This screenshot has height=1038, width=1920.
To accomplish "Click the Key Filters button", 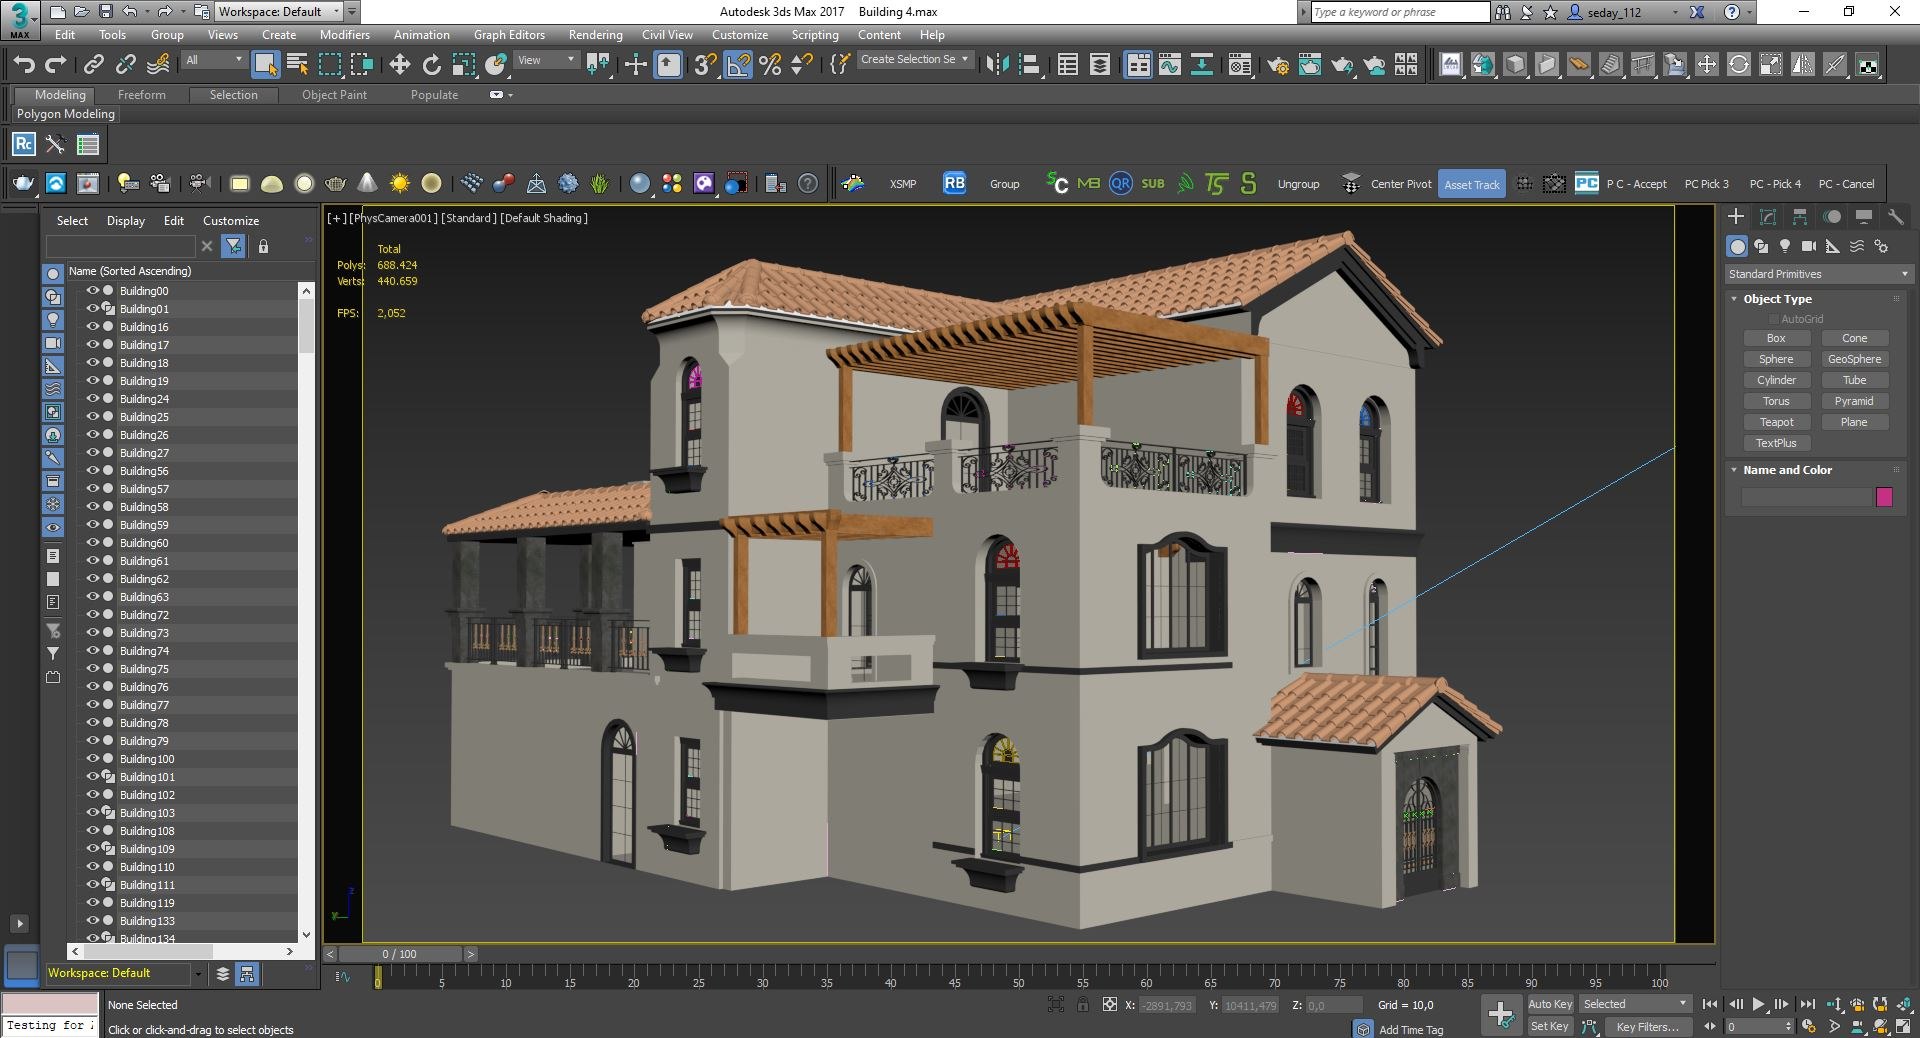I will coord(1647,1027).
